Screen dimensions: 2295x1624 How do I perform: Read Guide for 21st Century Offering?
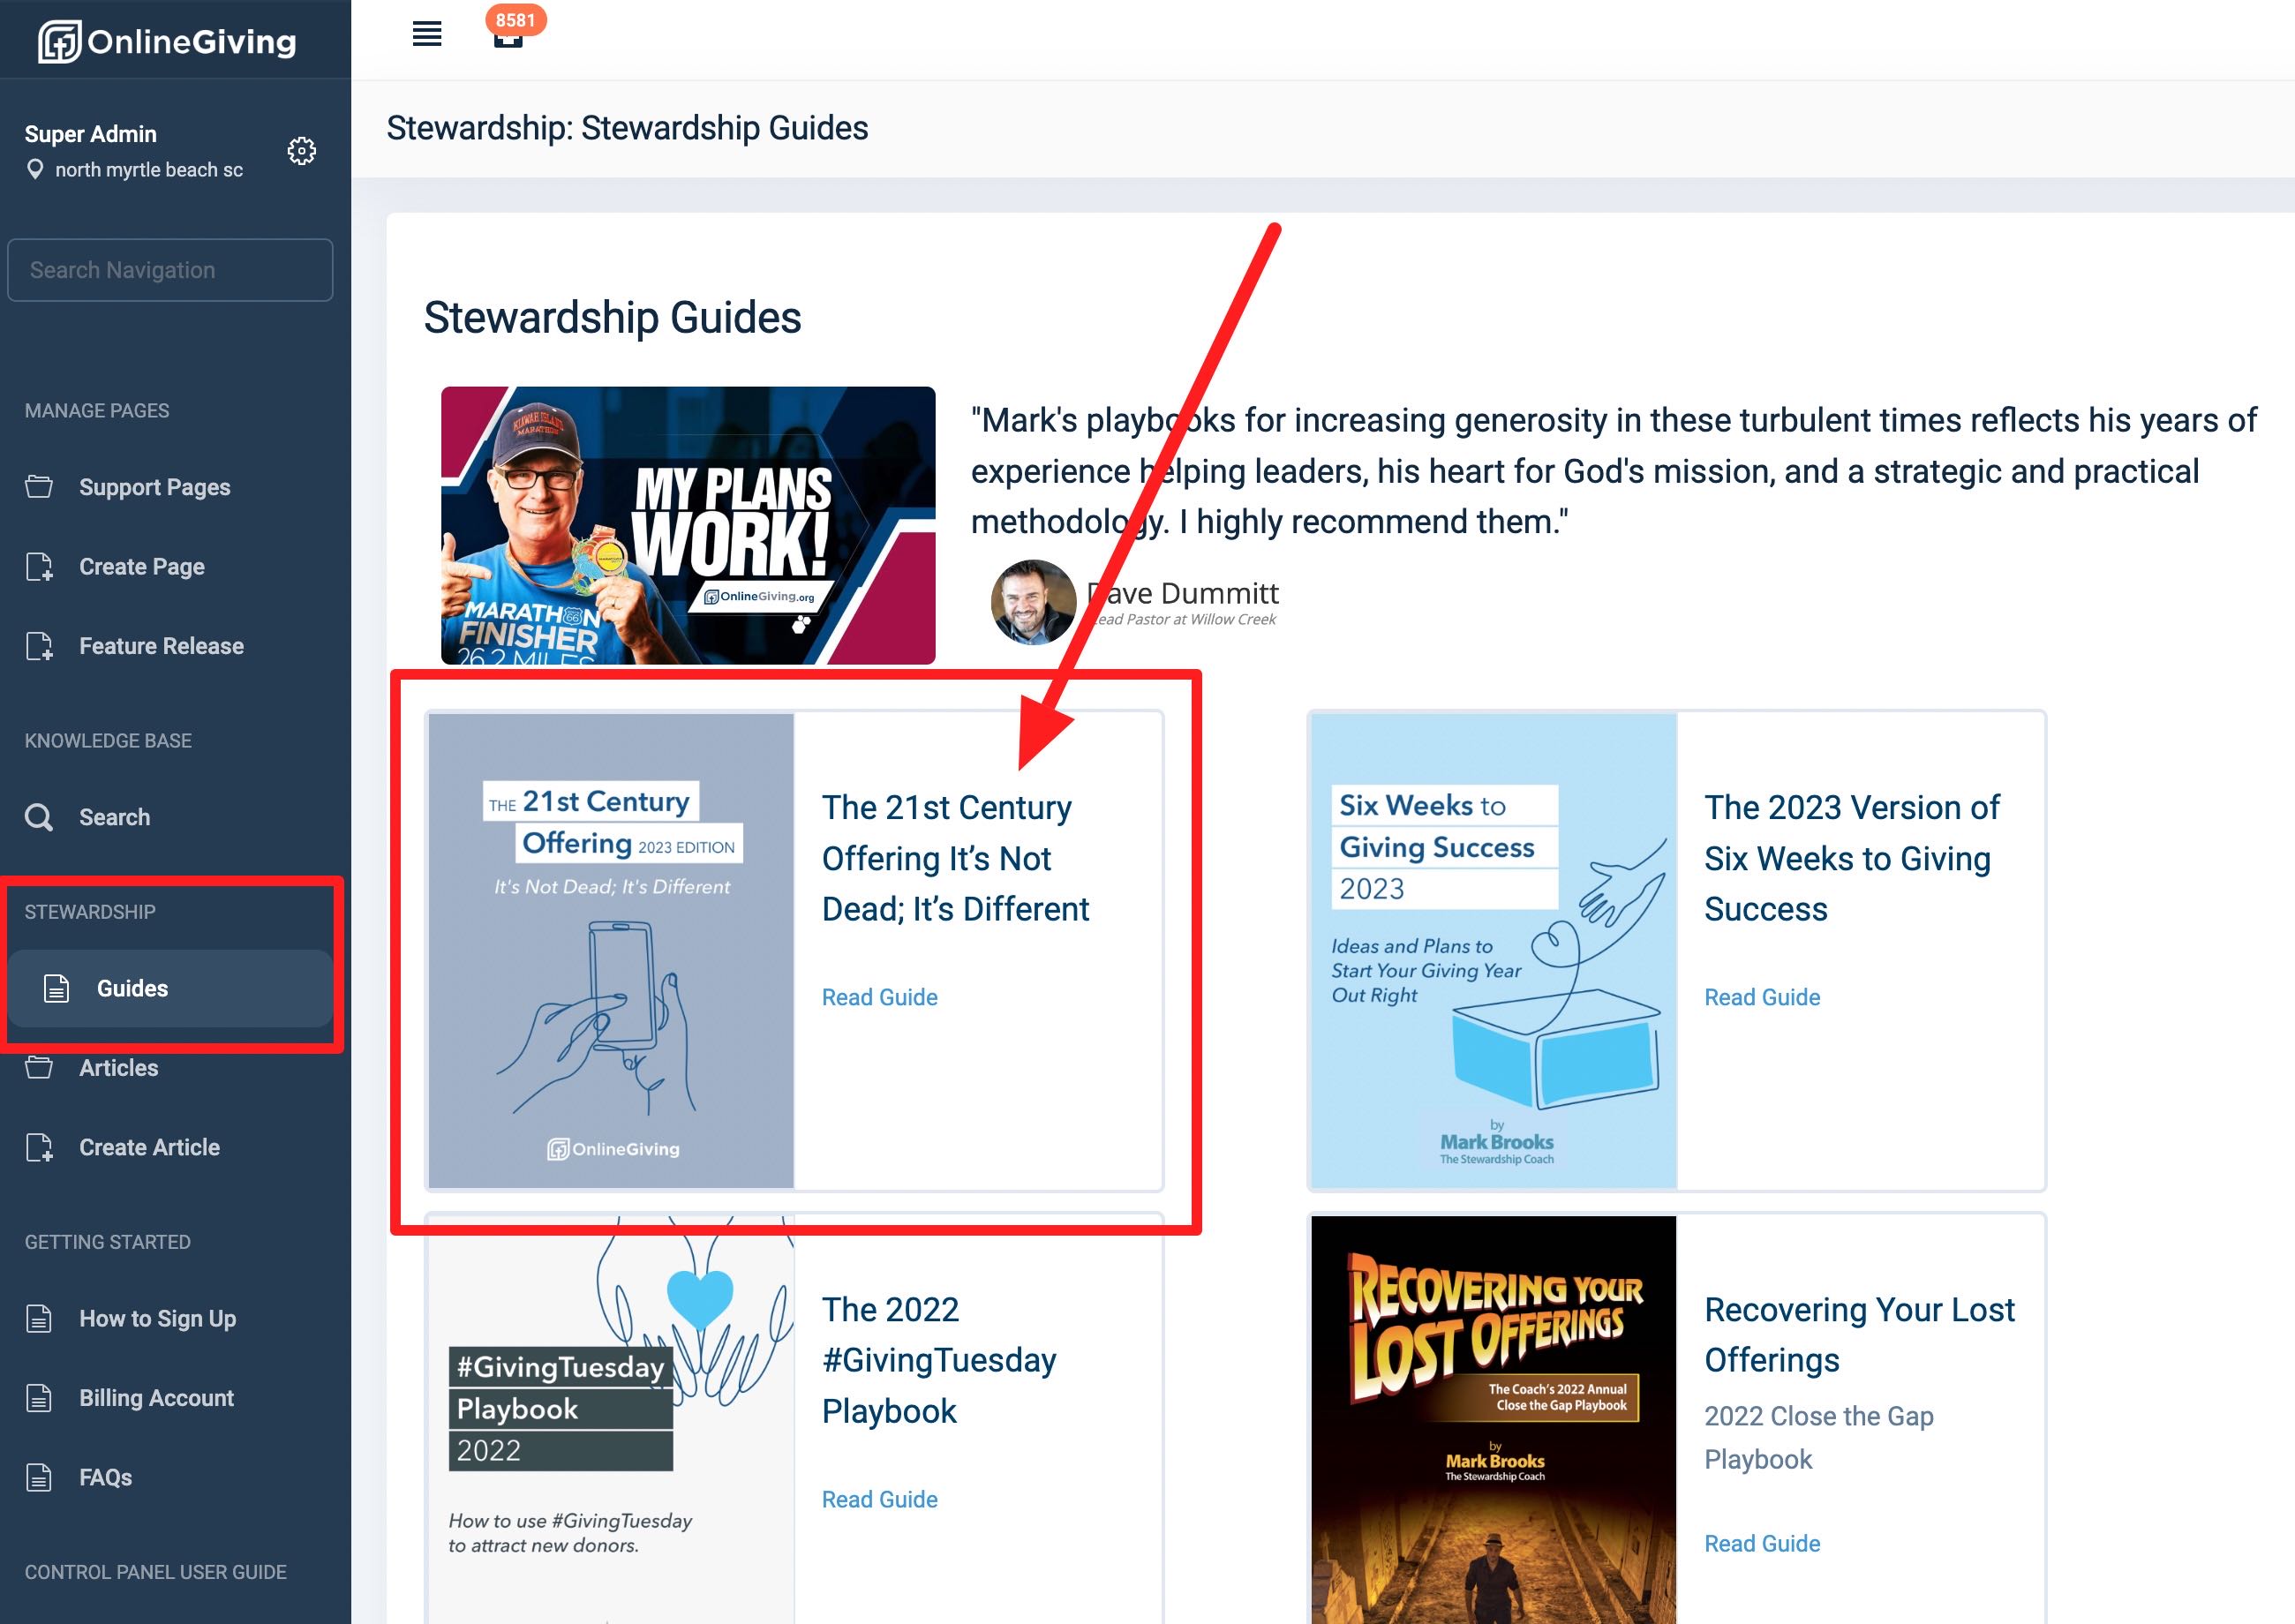(x=879, y=997)
